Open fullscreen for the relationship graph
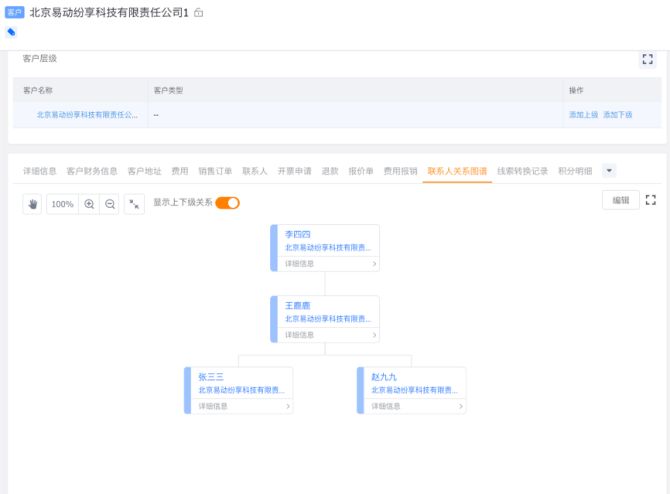 tap(650, 200)
